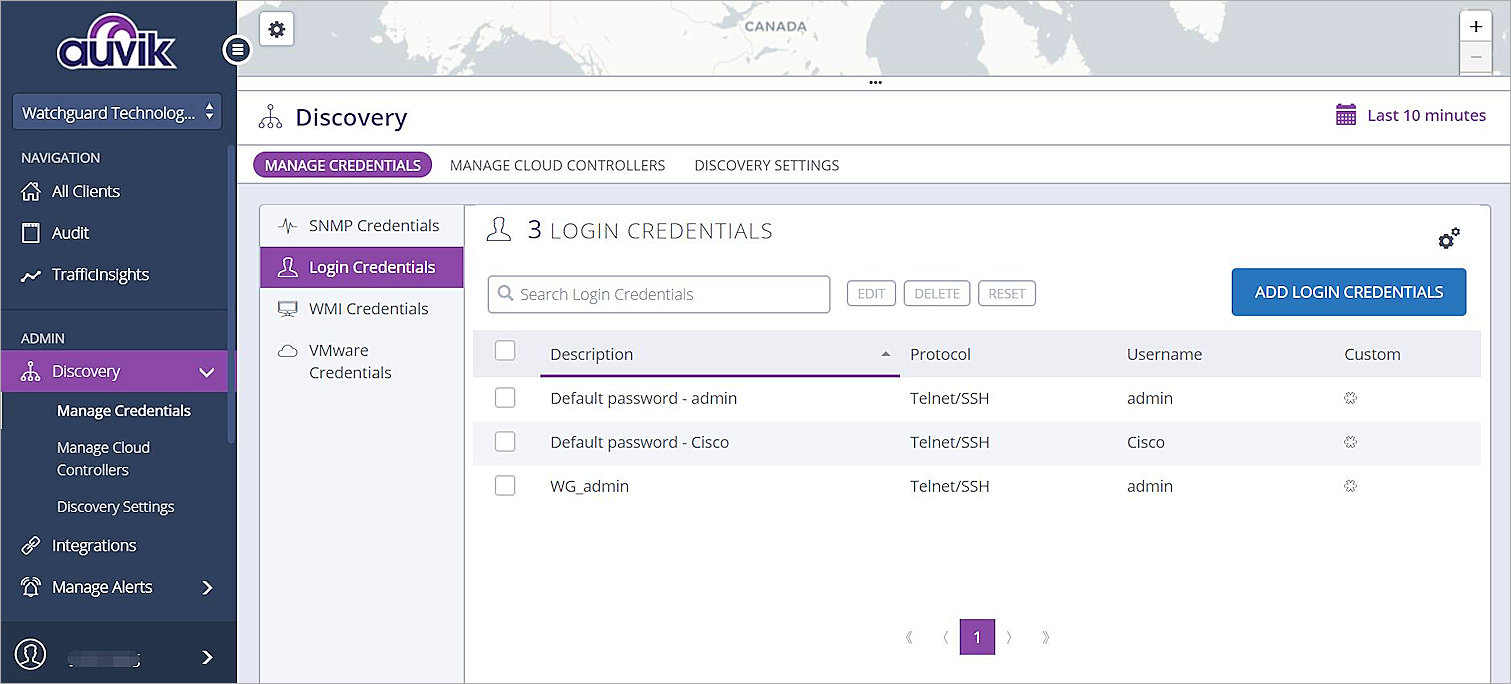Switch to Manage Cloud Controllers tab
Viewport: 1511px width, 684px height.
pyautogui.click(x=557, y=165)
